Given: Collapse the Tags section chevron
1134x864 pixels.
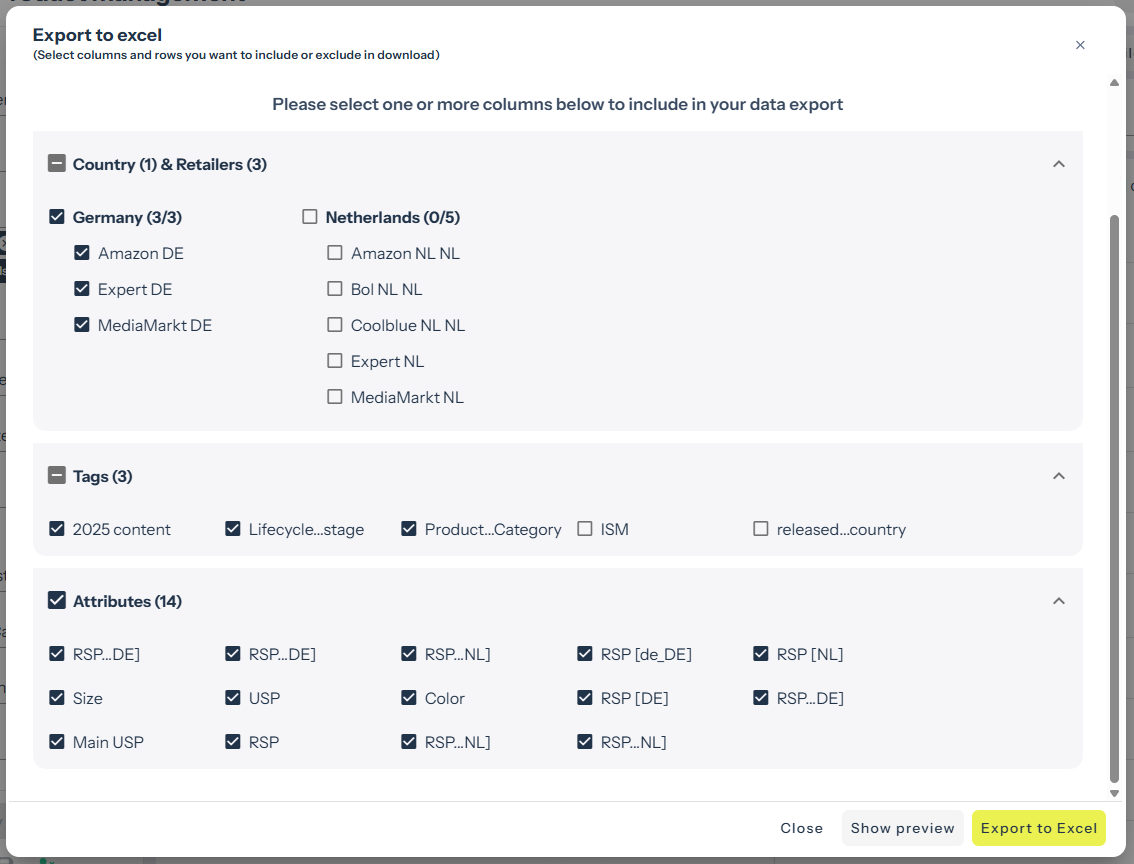Looking at the screenshot, I should pos(1059,476).
